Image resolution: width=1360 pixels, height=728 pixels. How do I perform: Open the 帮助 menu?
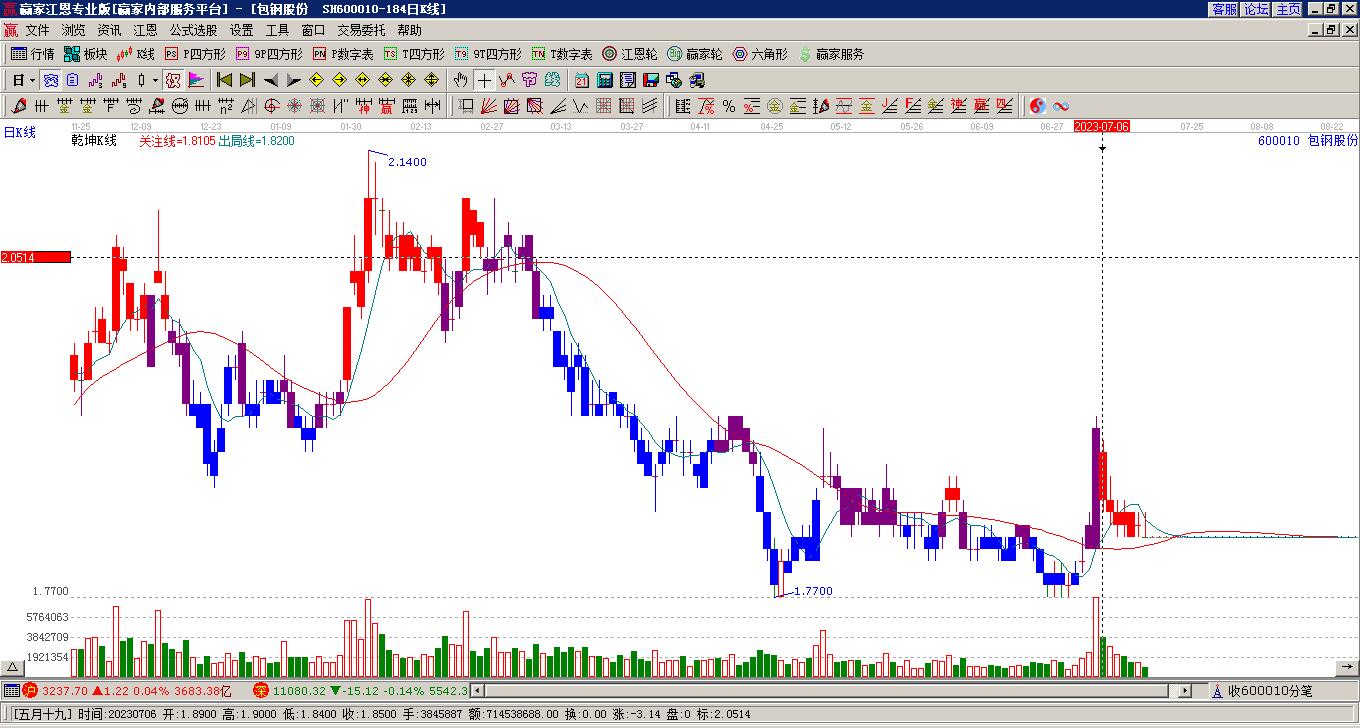point(410,31)
